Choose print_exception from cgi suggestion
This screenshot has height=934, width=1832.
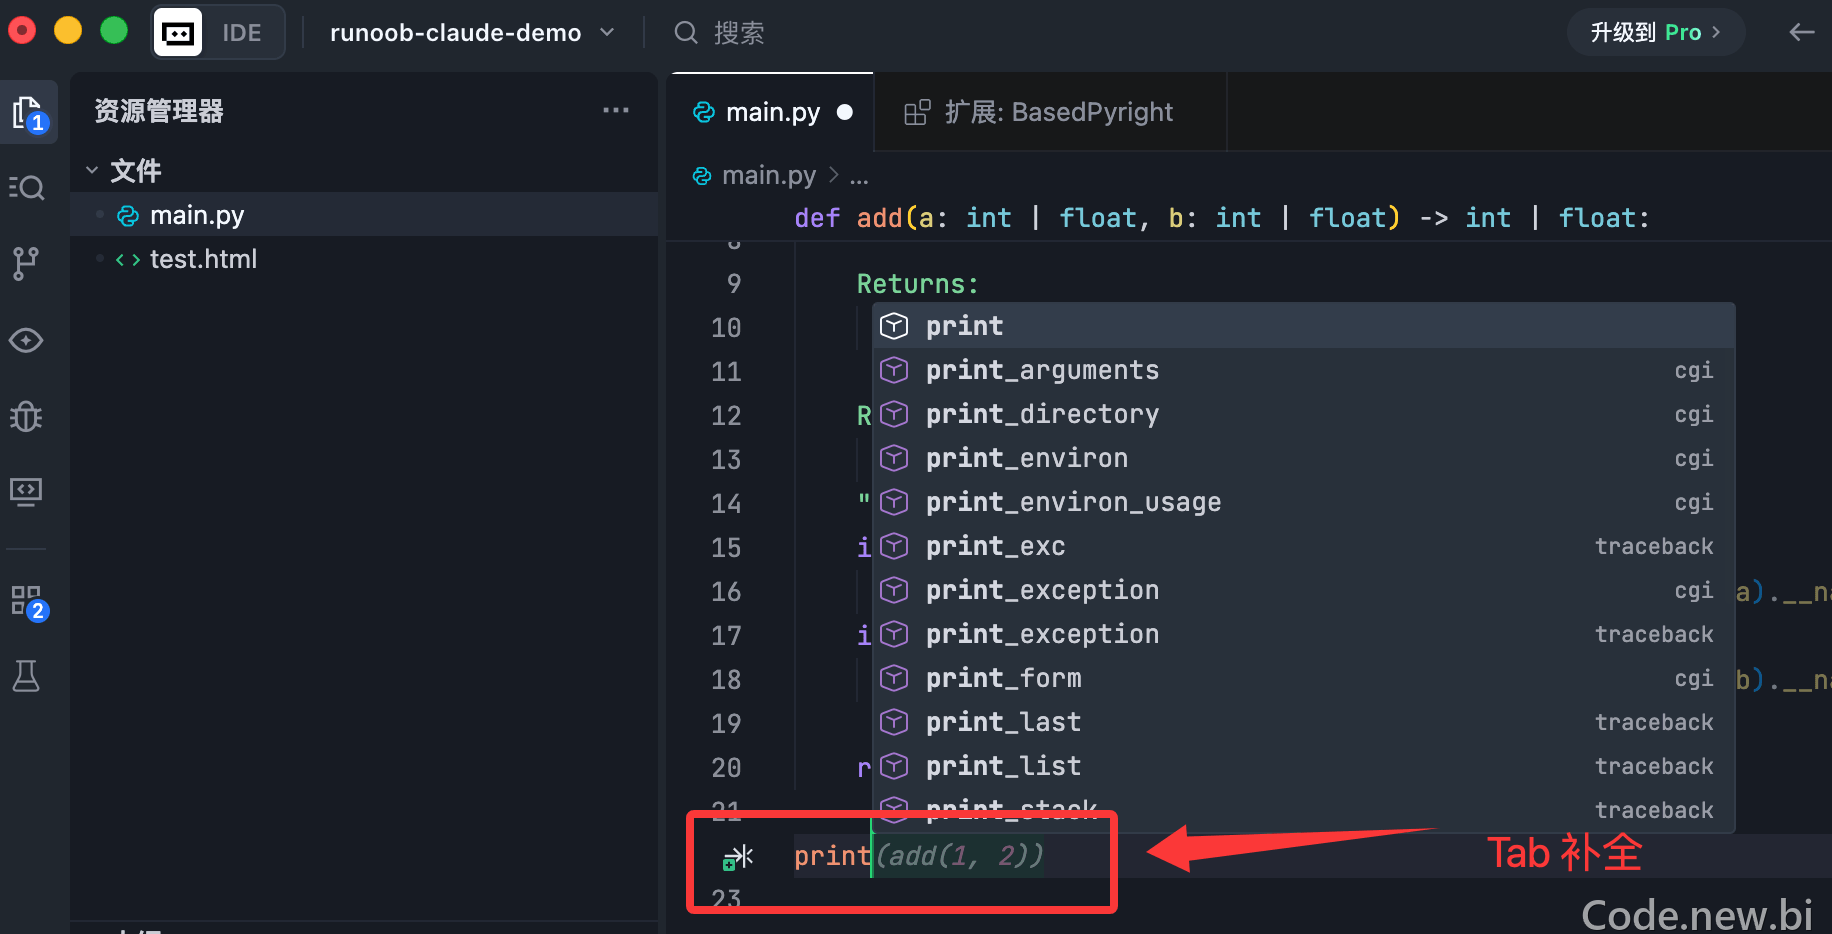pos(1304,590)
